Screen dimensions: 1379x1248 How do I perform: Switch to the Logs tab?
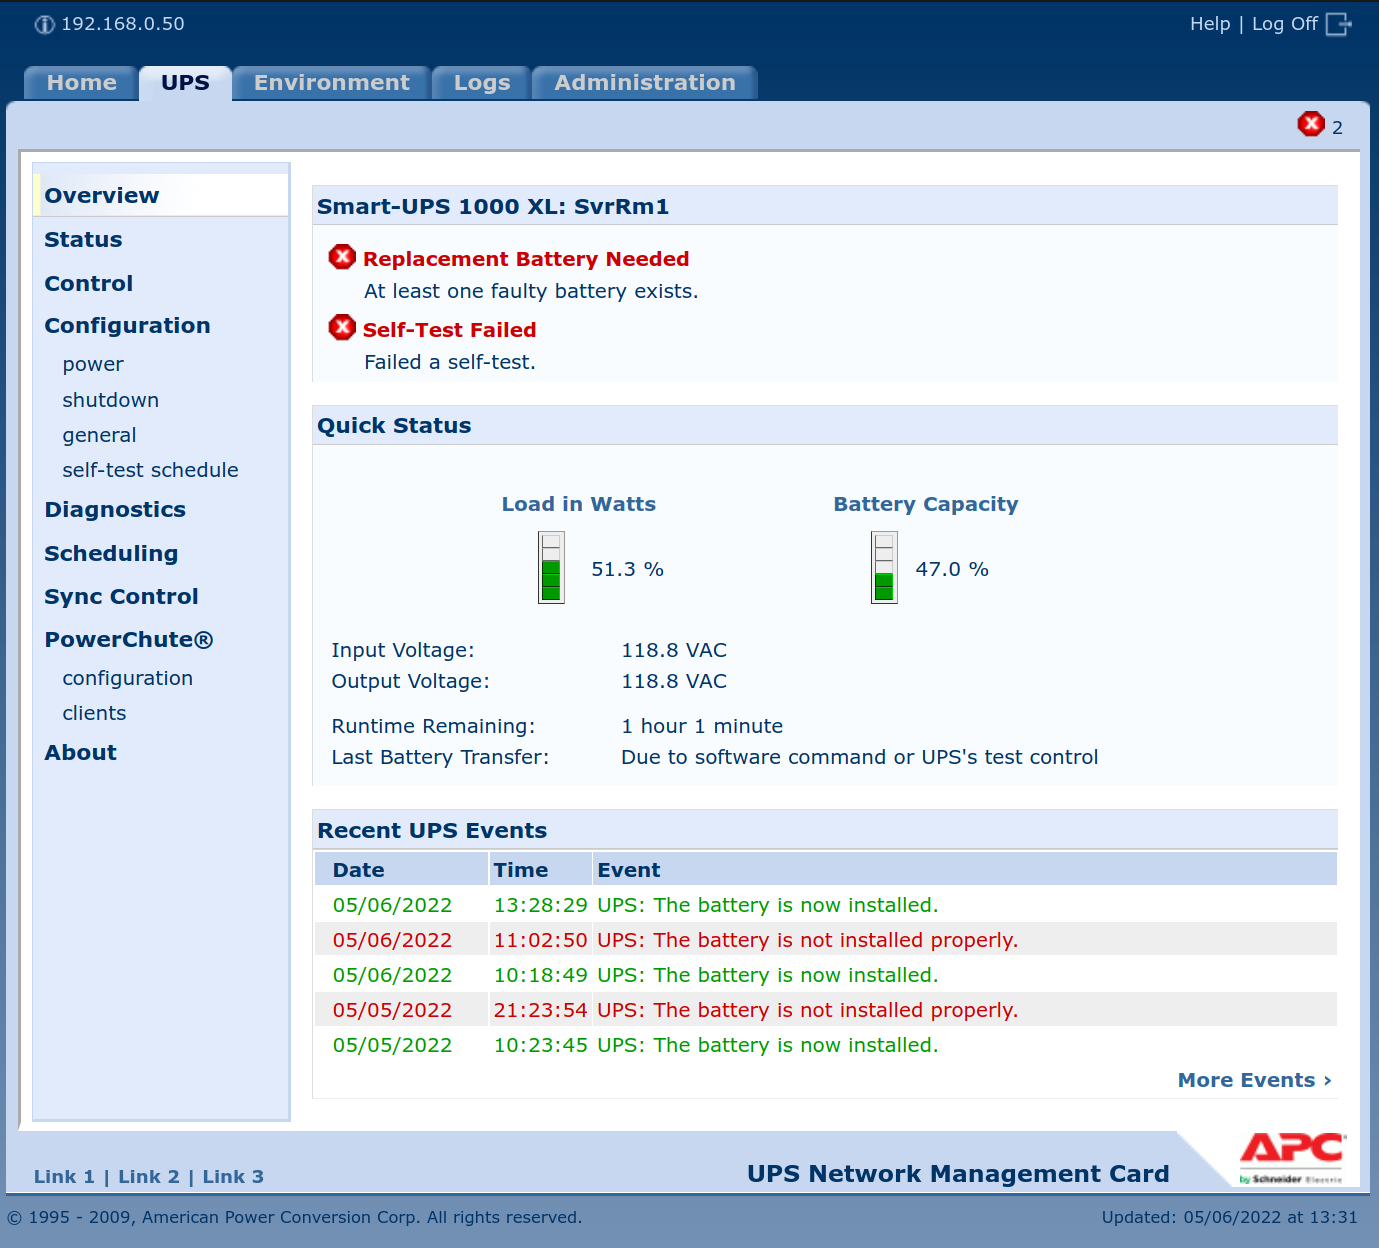coord(481,83)
